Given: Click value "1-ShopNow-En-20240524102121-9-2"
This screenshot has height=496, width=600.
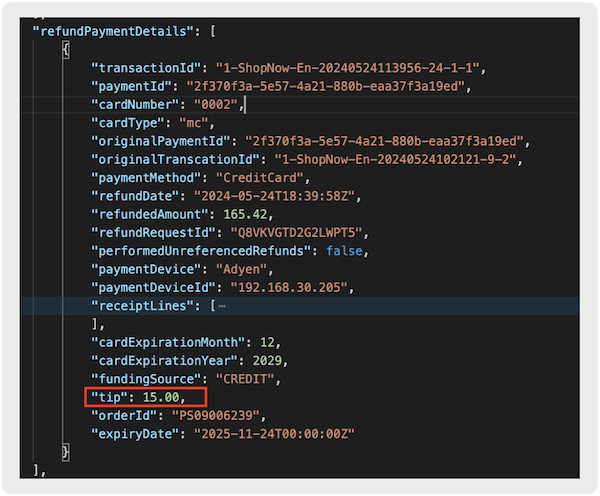Looking at the screenshot, I should pyautogui.click(x=395, y=160).
